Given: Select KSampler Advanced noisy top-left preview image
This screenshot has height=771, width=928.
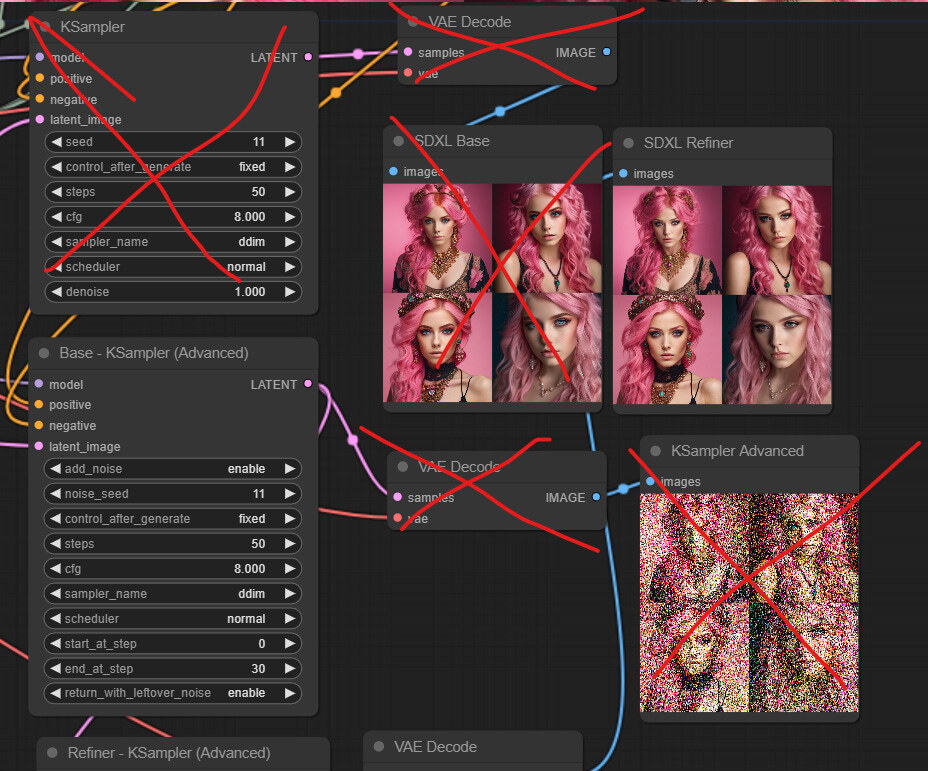Looking at the screenshot, I should pyautogui.click(x=694, y=548).
